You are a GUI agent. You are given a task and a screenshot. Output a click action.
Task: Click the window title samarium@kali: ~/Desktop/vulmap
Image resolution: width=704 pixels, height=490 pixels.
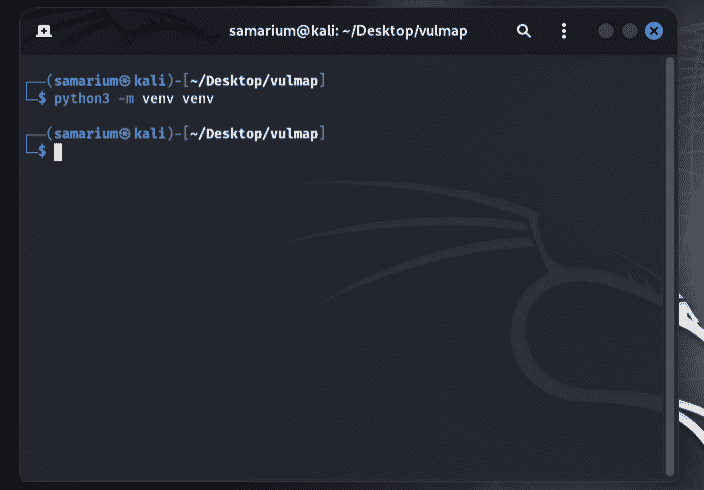348,31
